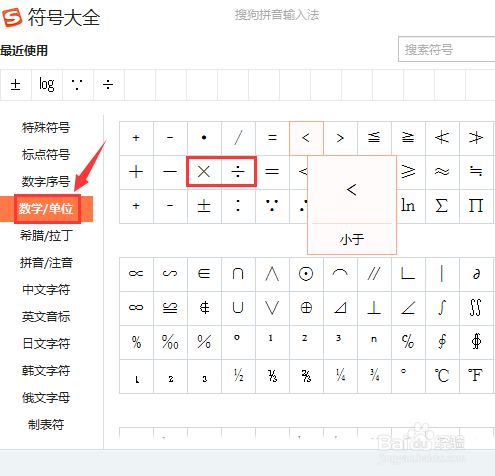Insert the logical OR symbol ∨
This screenshot has height=476, width=495.
click(272, 308)
